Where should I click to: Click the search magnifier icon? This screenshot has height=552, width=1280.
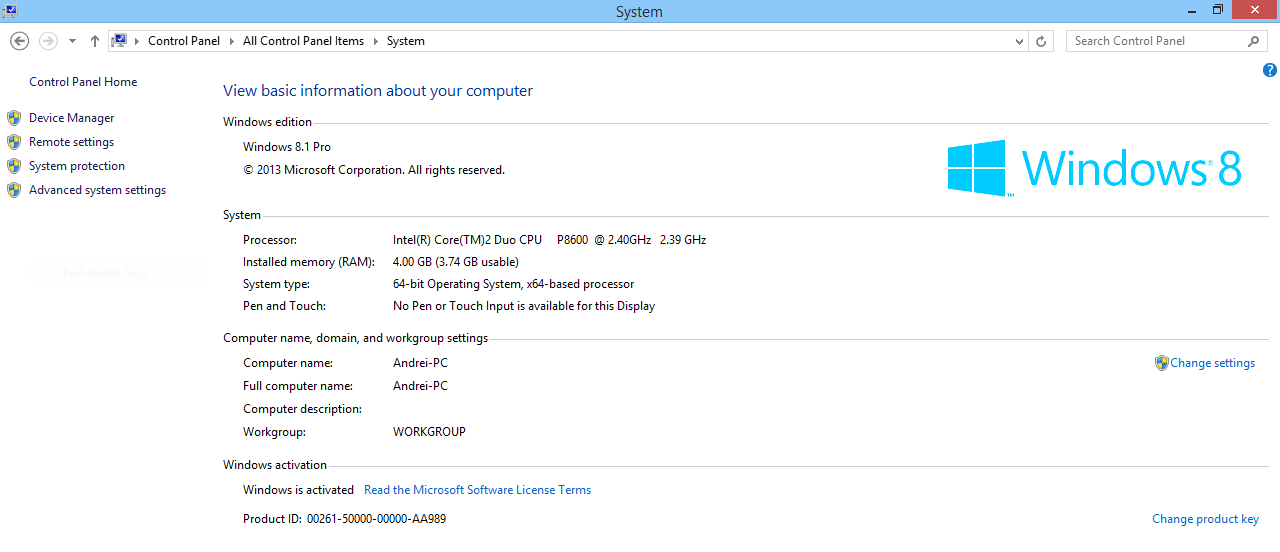1254,41
